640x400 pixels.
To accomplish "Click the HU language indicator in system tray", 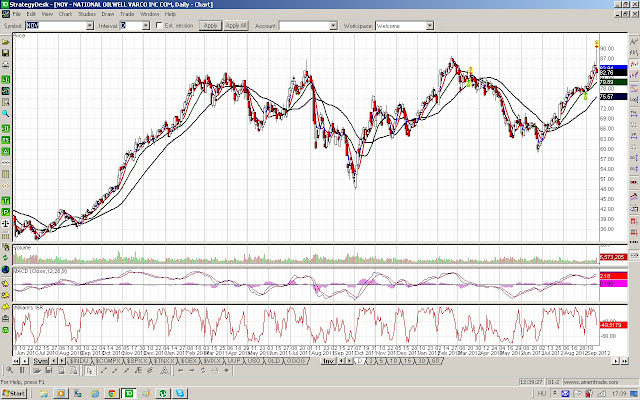I will pyautogui.click(x=541, y=393).
